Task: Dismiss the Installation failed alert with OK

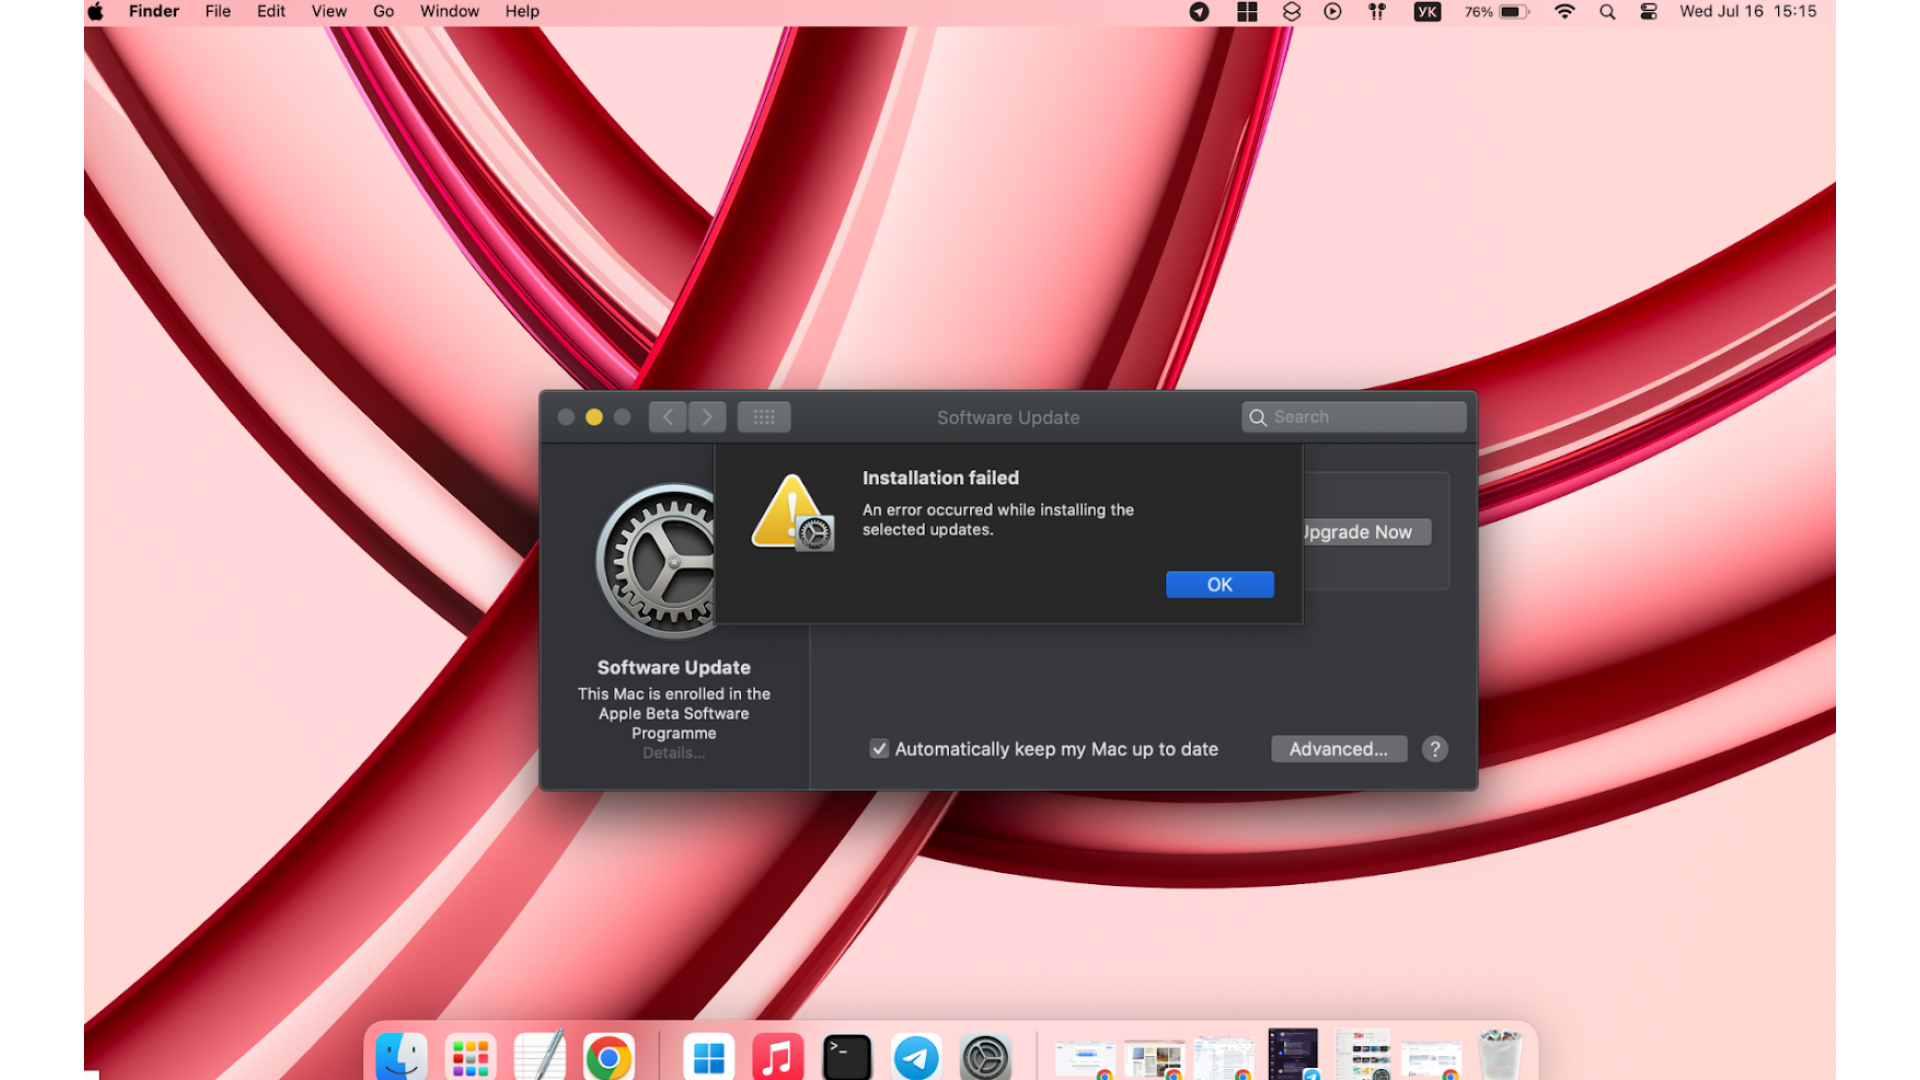Action: click(1219, 584)
